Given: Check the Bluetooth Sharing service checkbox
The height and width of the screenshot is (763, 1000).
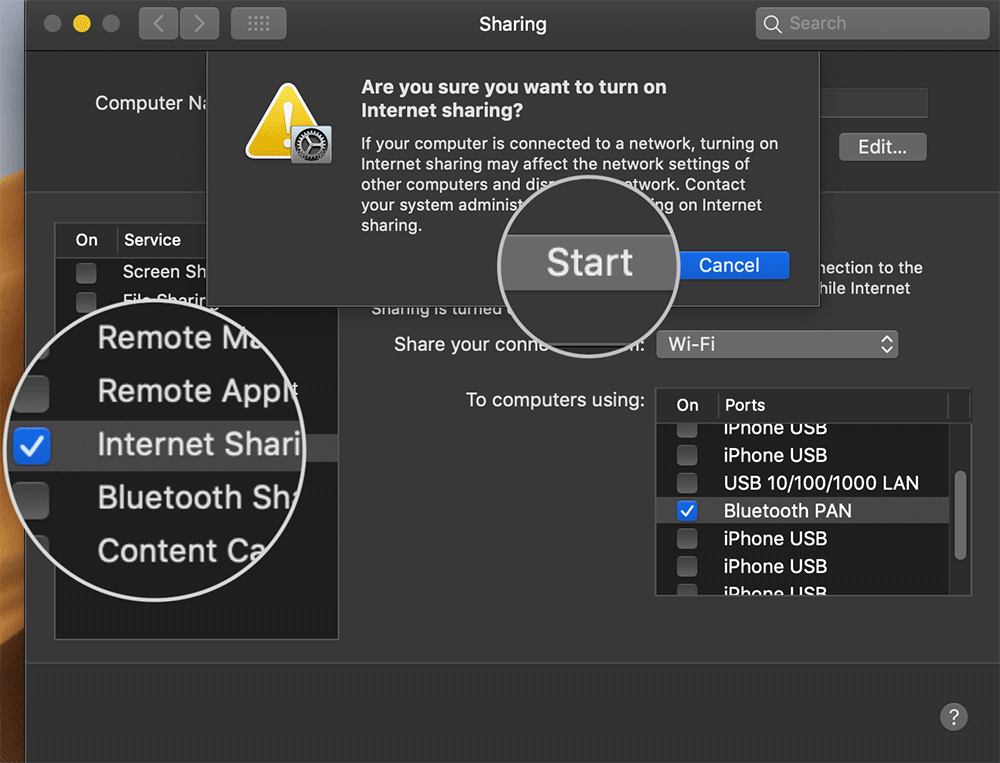Looking at the screenshot, I should coord(32,499).
